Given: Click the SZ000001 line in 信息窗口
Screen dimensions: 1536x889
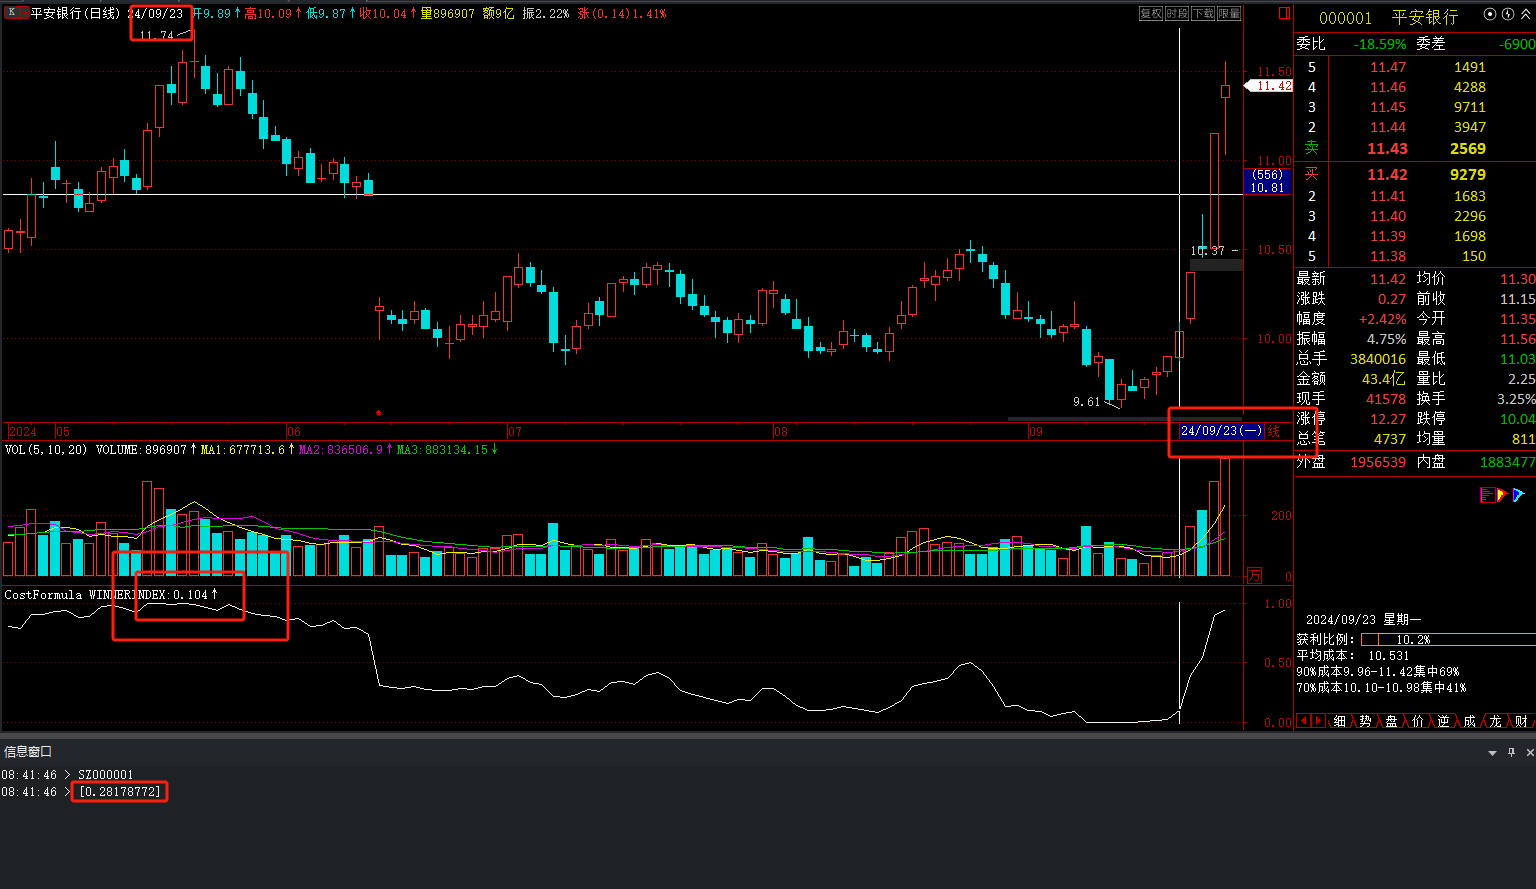Looking at the screenshot, I should click(x=105, y=775).
